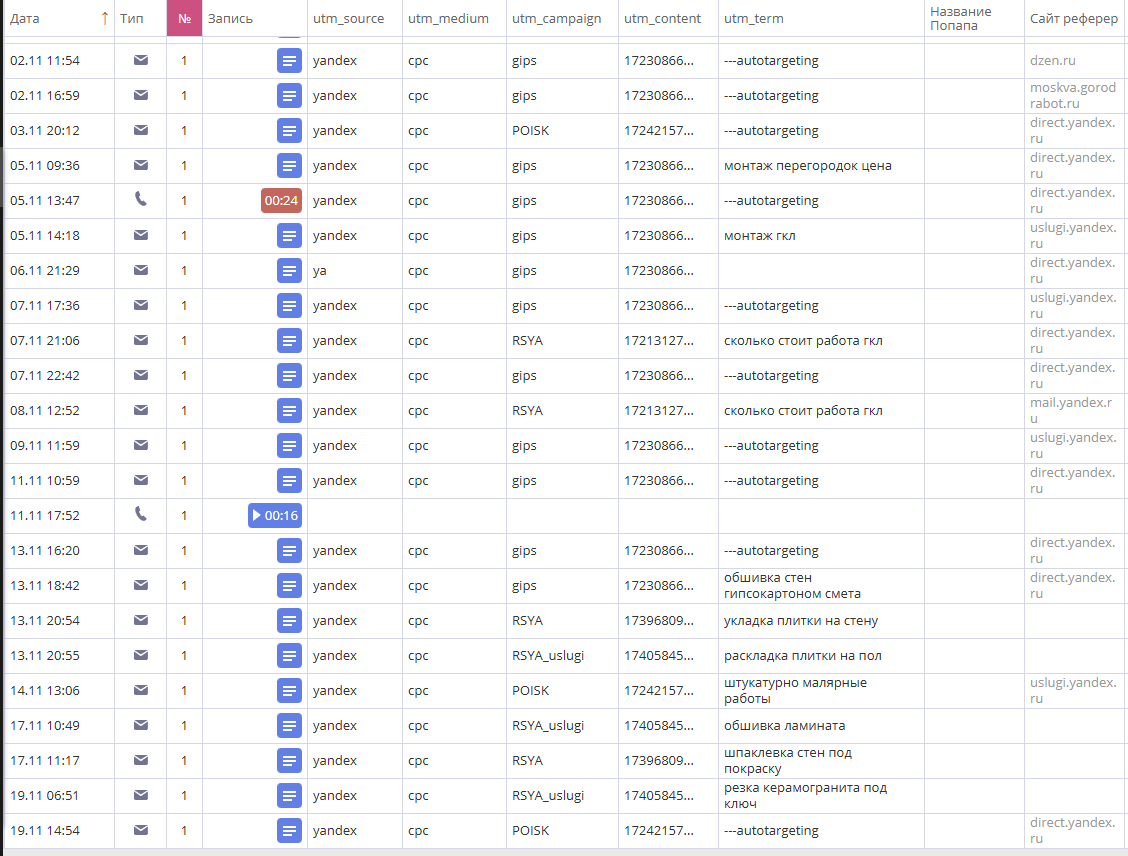Click the envelope icon for 02.11 11:54

pyautogui.click(x=141, y=60)
